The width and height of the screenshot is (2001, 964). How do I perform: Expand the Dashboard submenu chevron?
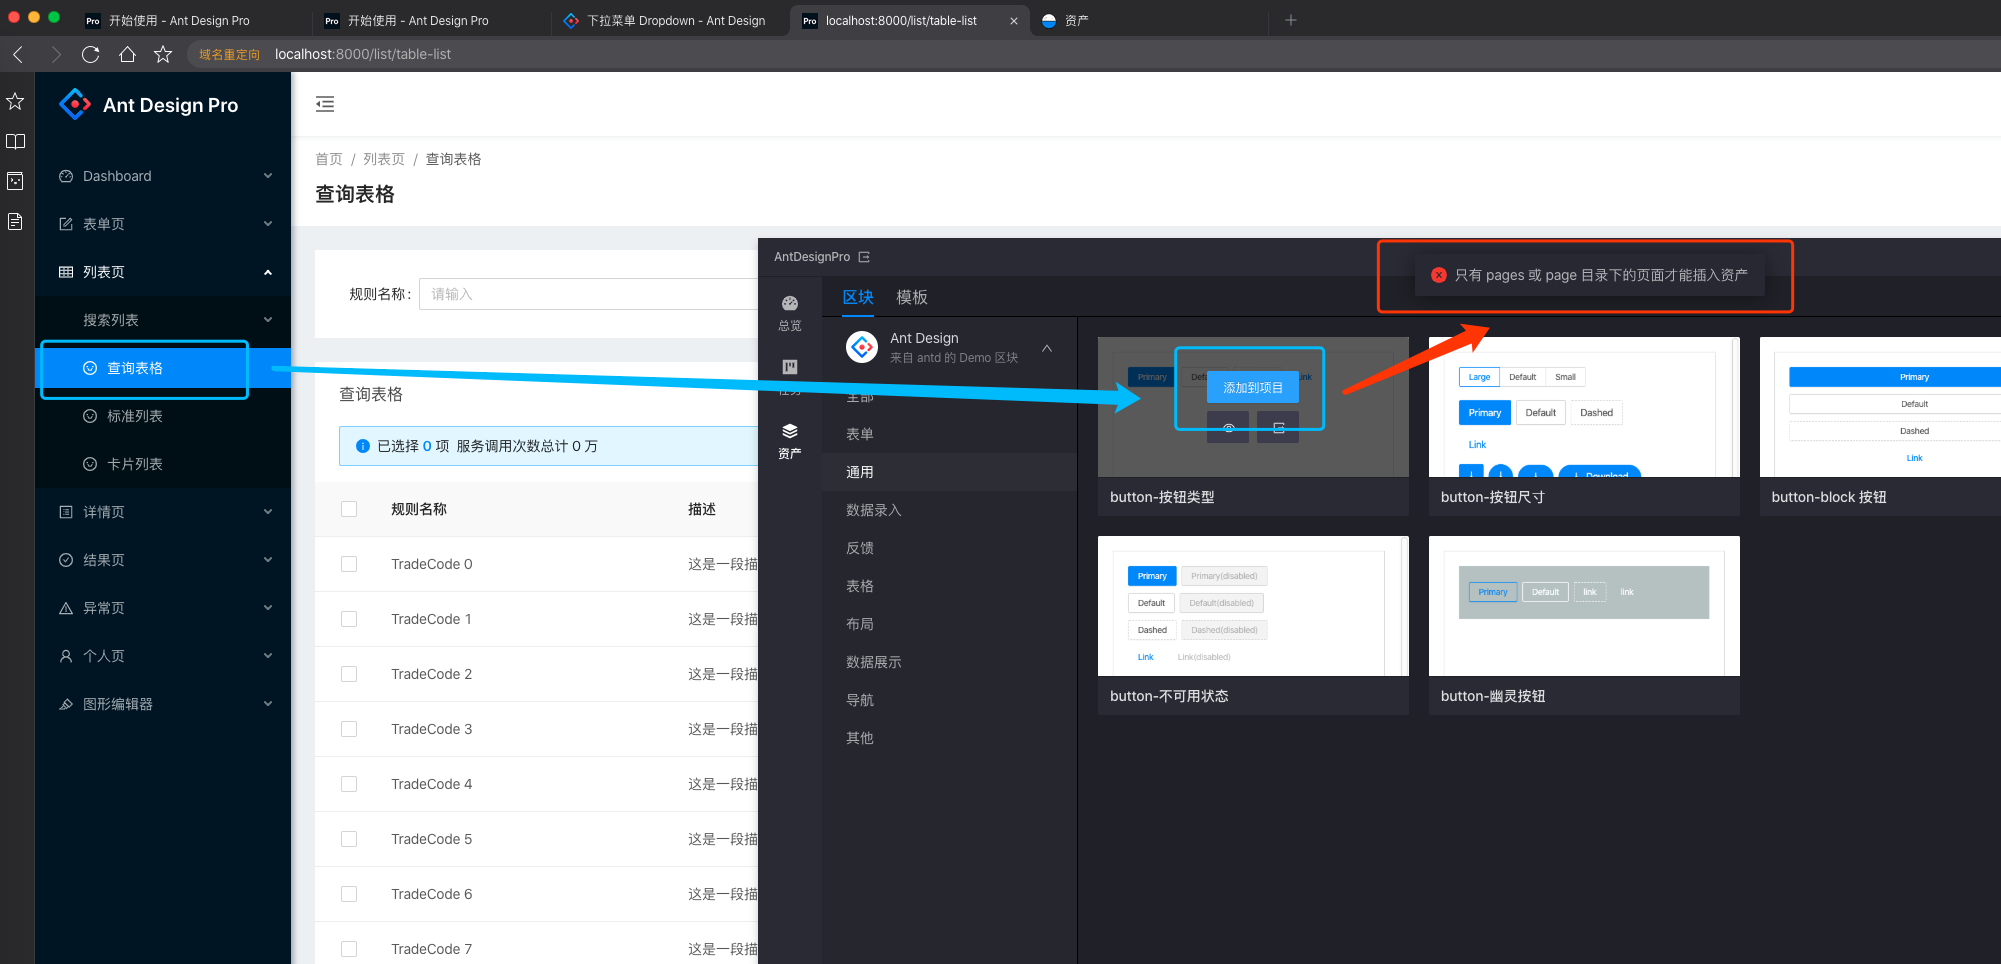click(x=268, y=176)
